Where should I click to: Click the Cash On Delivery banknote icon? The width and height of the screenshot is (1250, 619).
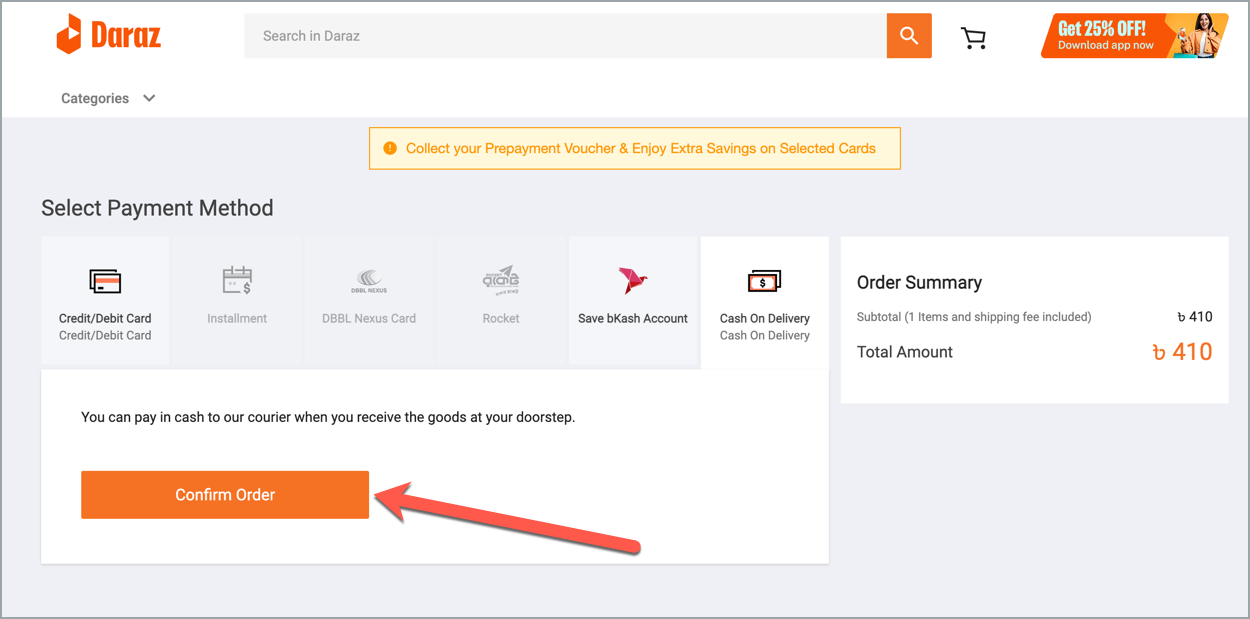764,281
